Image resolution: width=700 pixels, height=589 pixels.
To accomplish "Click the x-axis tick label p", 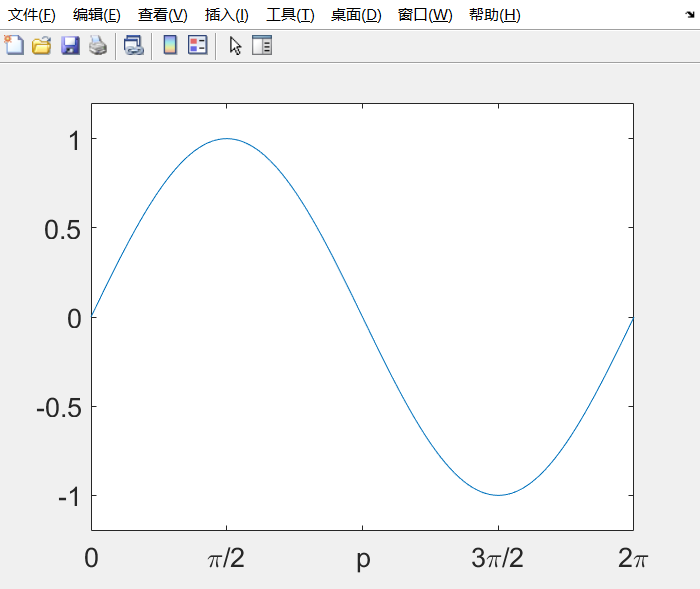I will coord(363,560).
